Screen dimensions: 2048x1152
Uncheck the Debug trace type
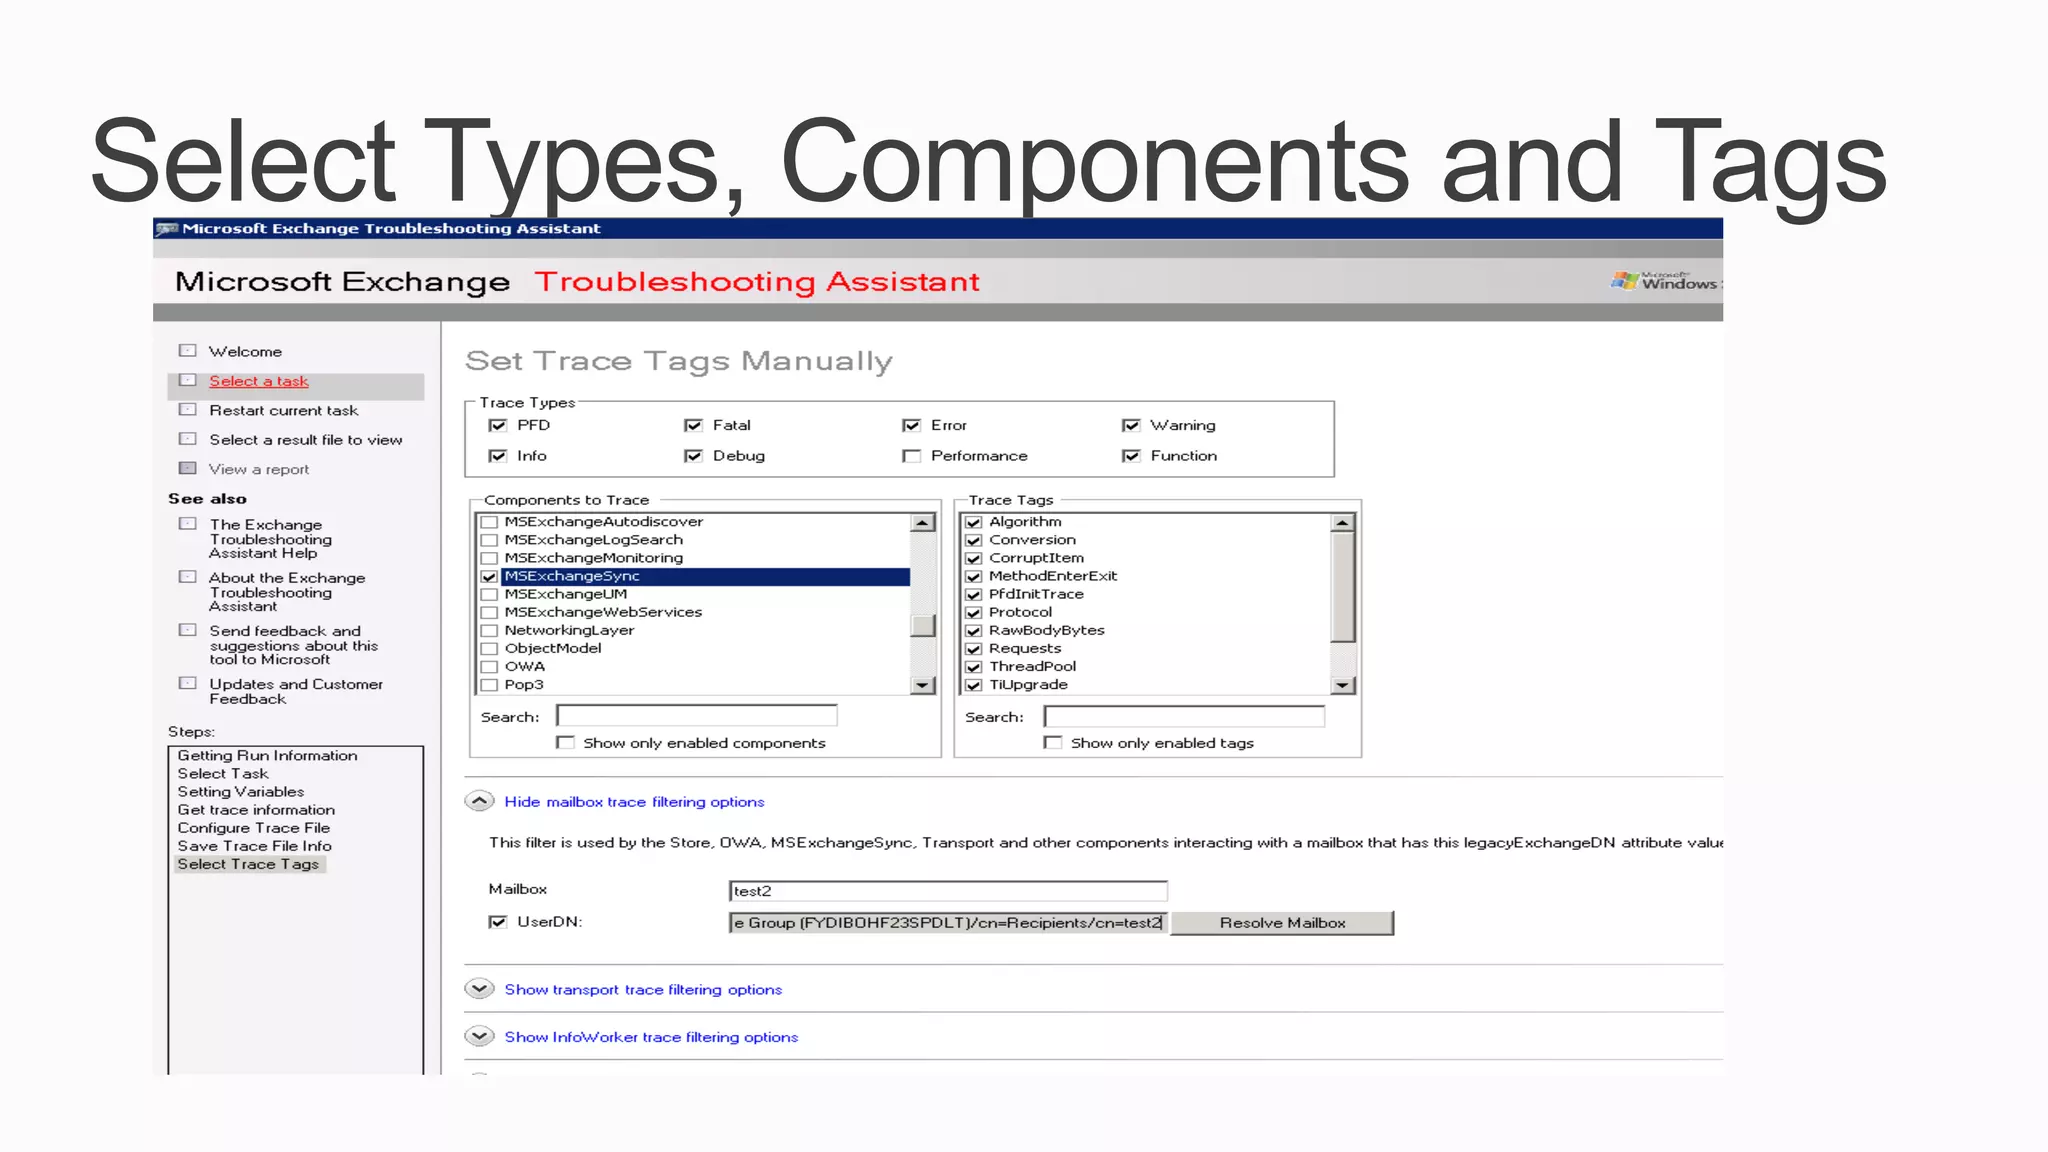click(x=693, y=456)
